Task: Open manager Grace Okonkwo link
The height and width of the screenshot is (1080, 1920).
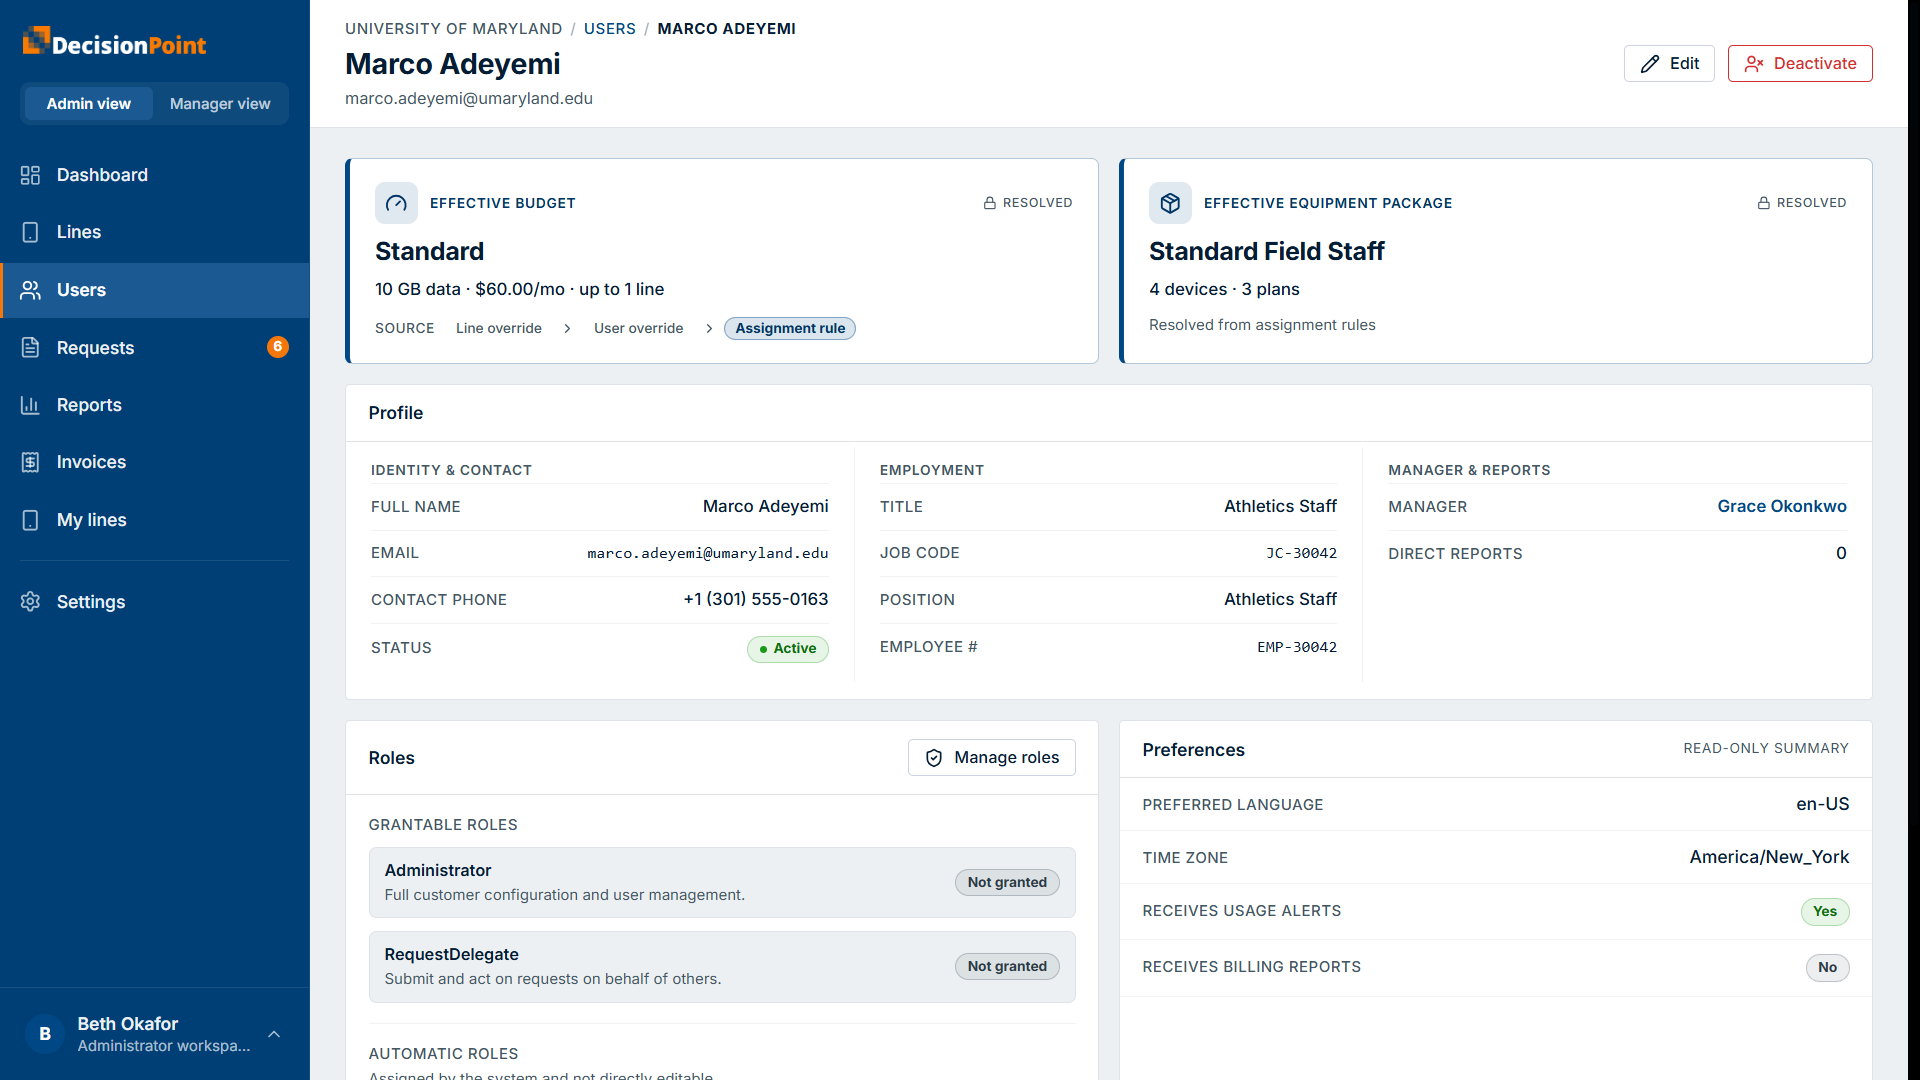Action: (1782, 506)
